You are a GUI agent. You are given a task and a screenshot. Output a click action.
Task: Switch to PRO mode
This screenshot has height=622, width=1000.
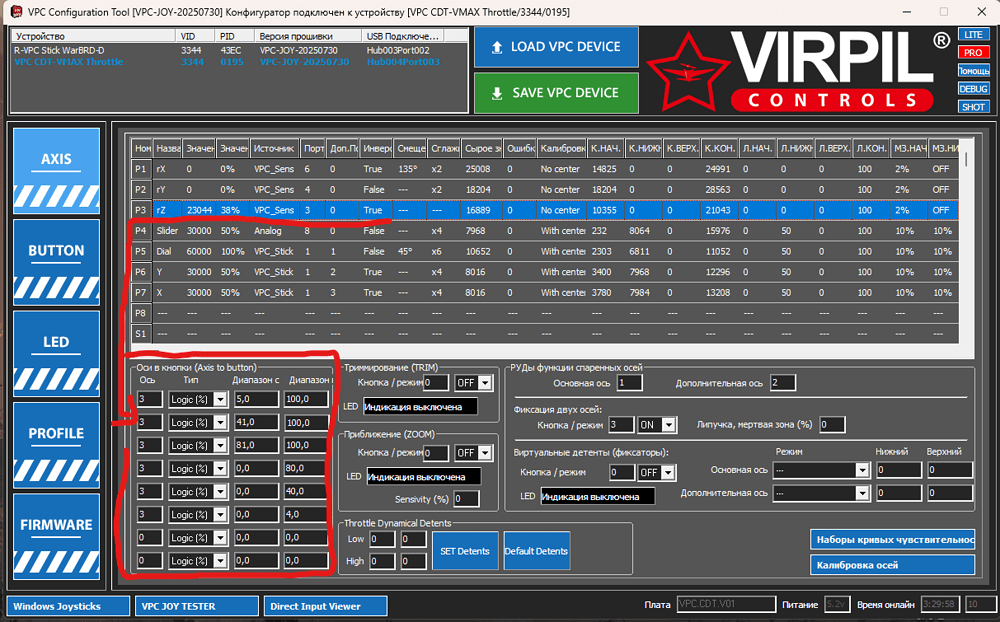[973, 52]
